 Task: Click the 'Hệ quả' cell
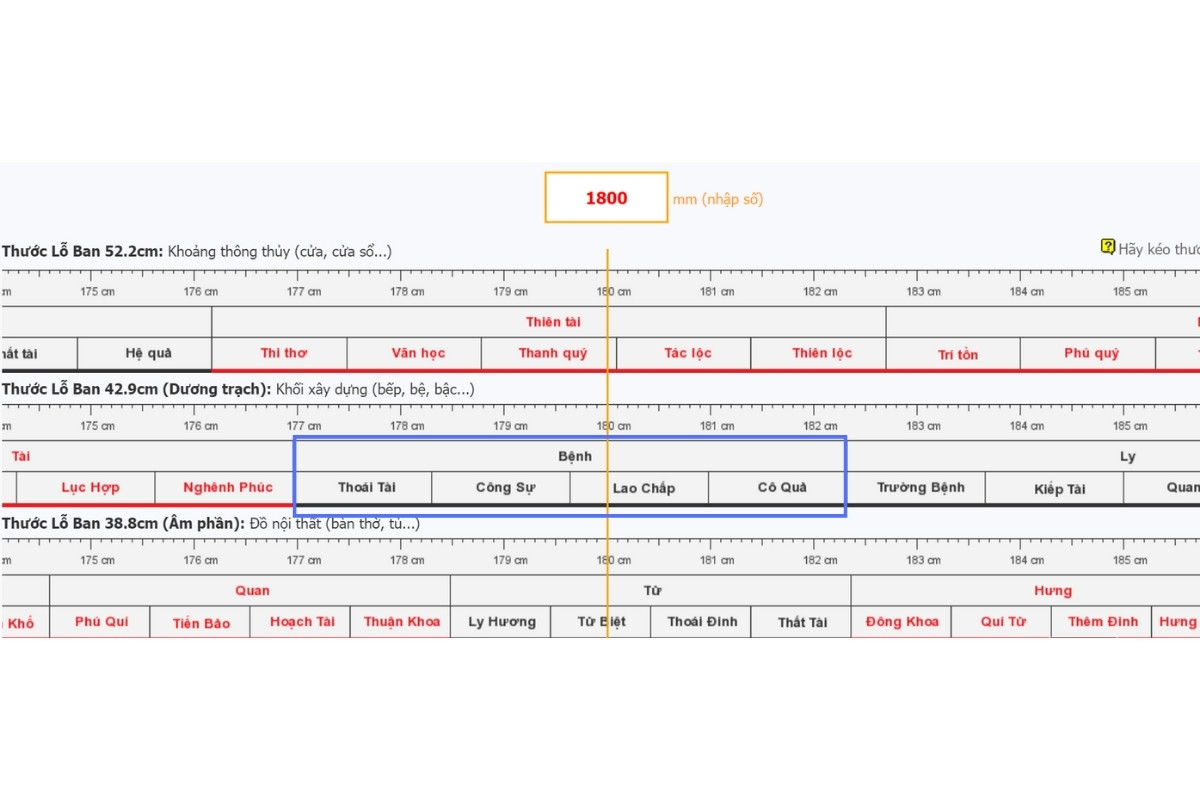[145, 353]
